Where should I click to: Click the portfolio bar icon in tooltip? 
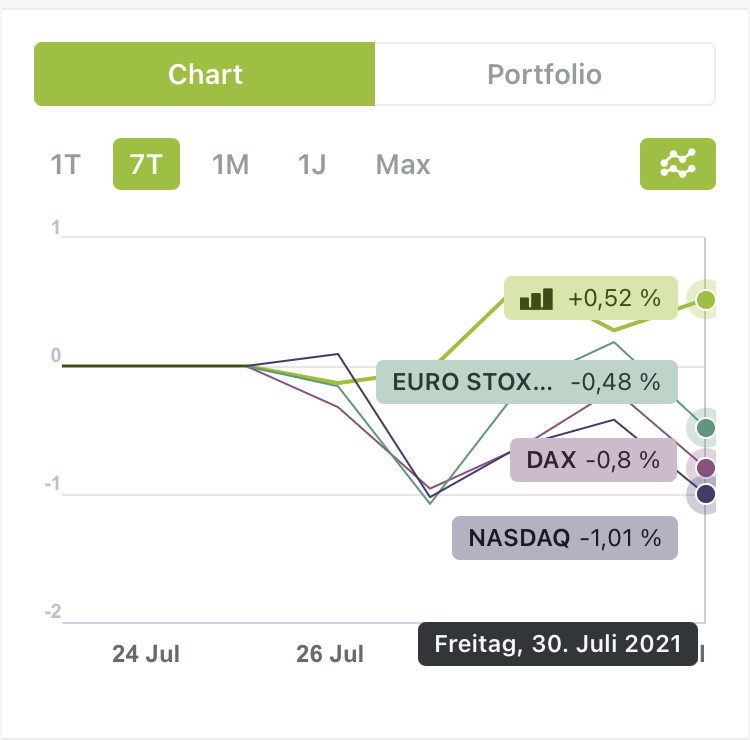(536, 298)
